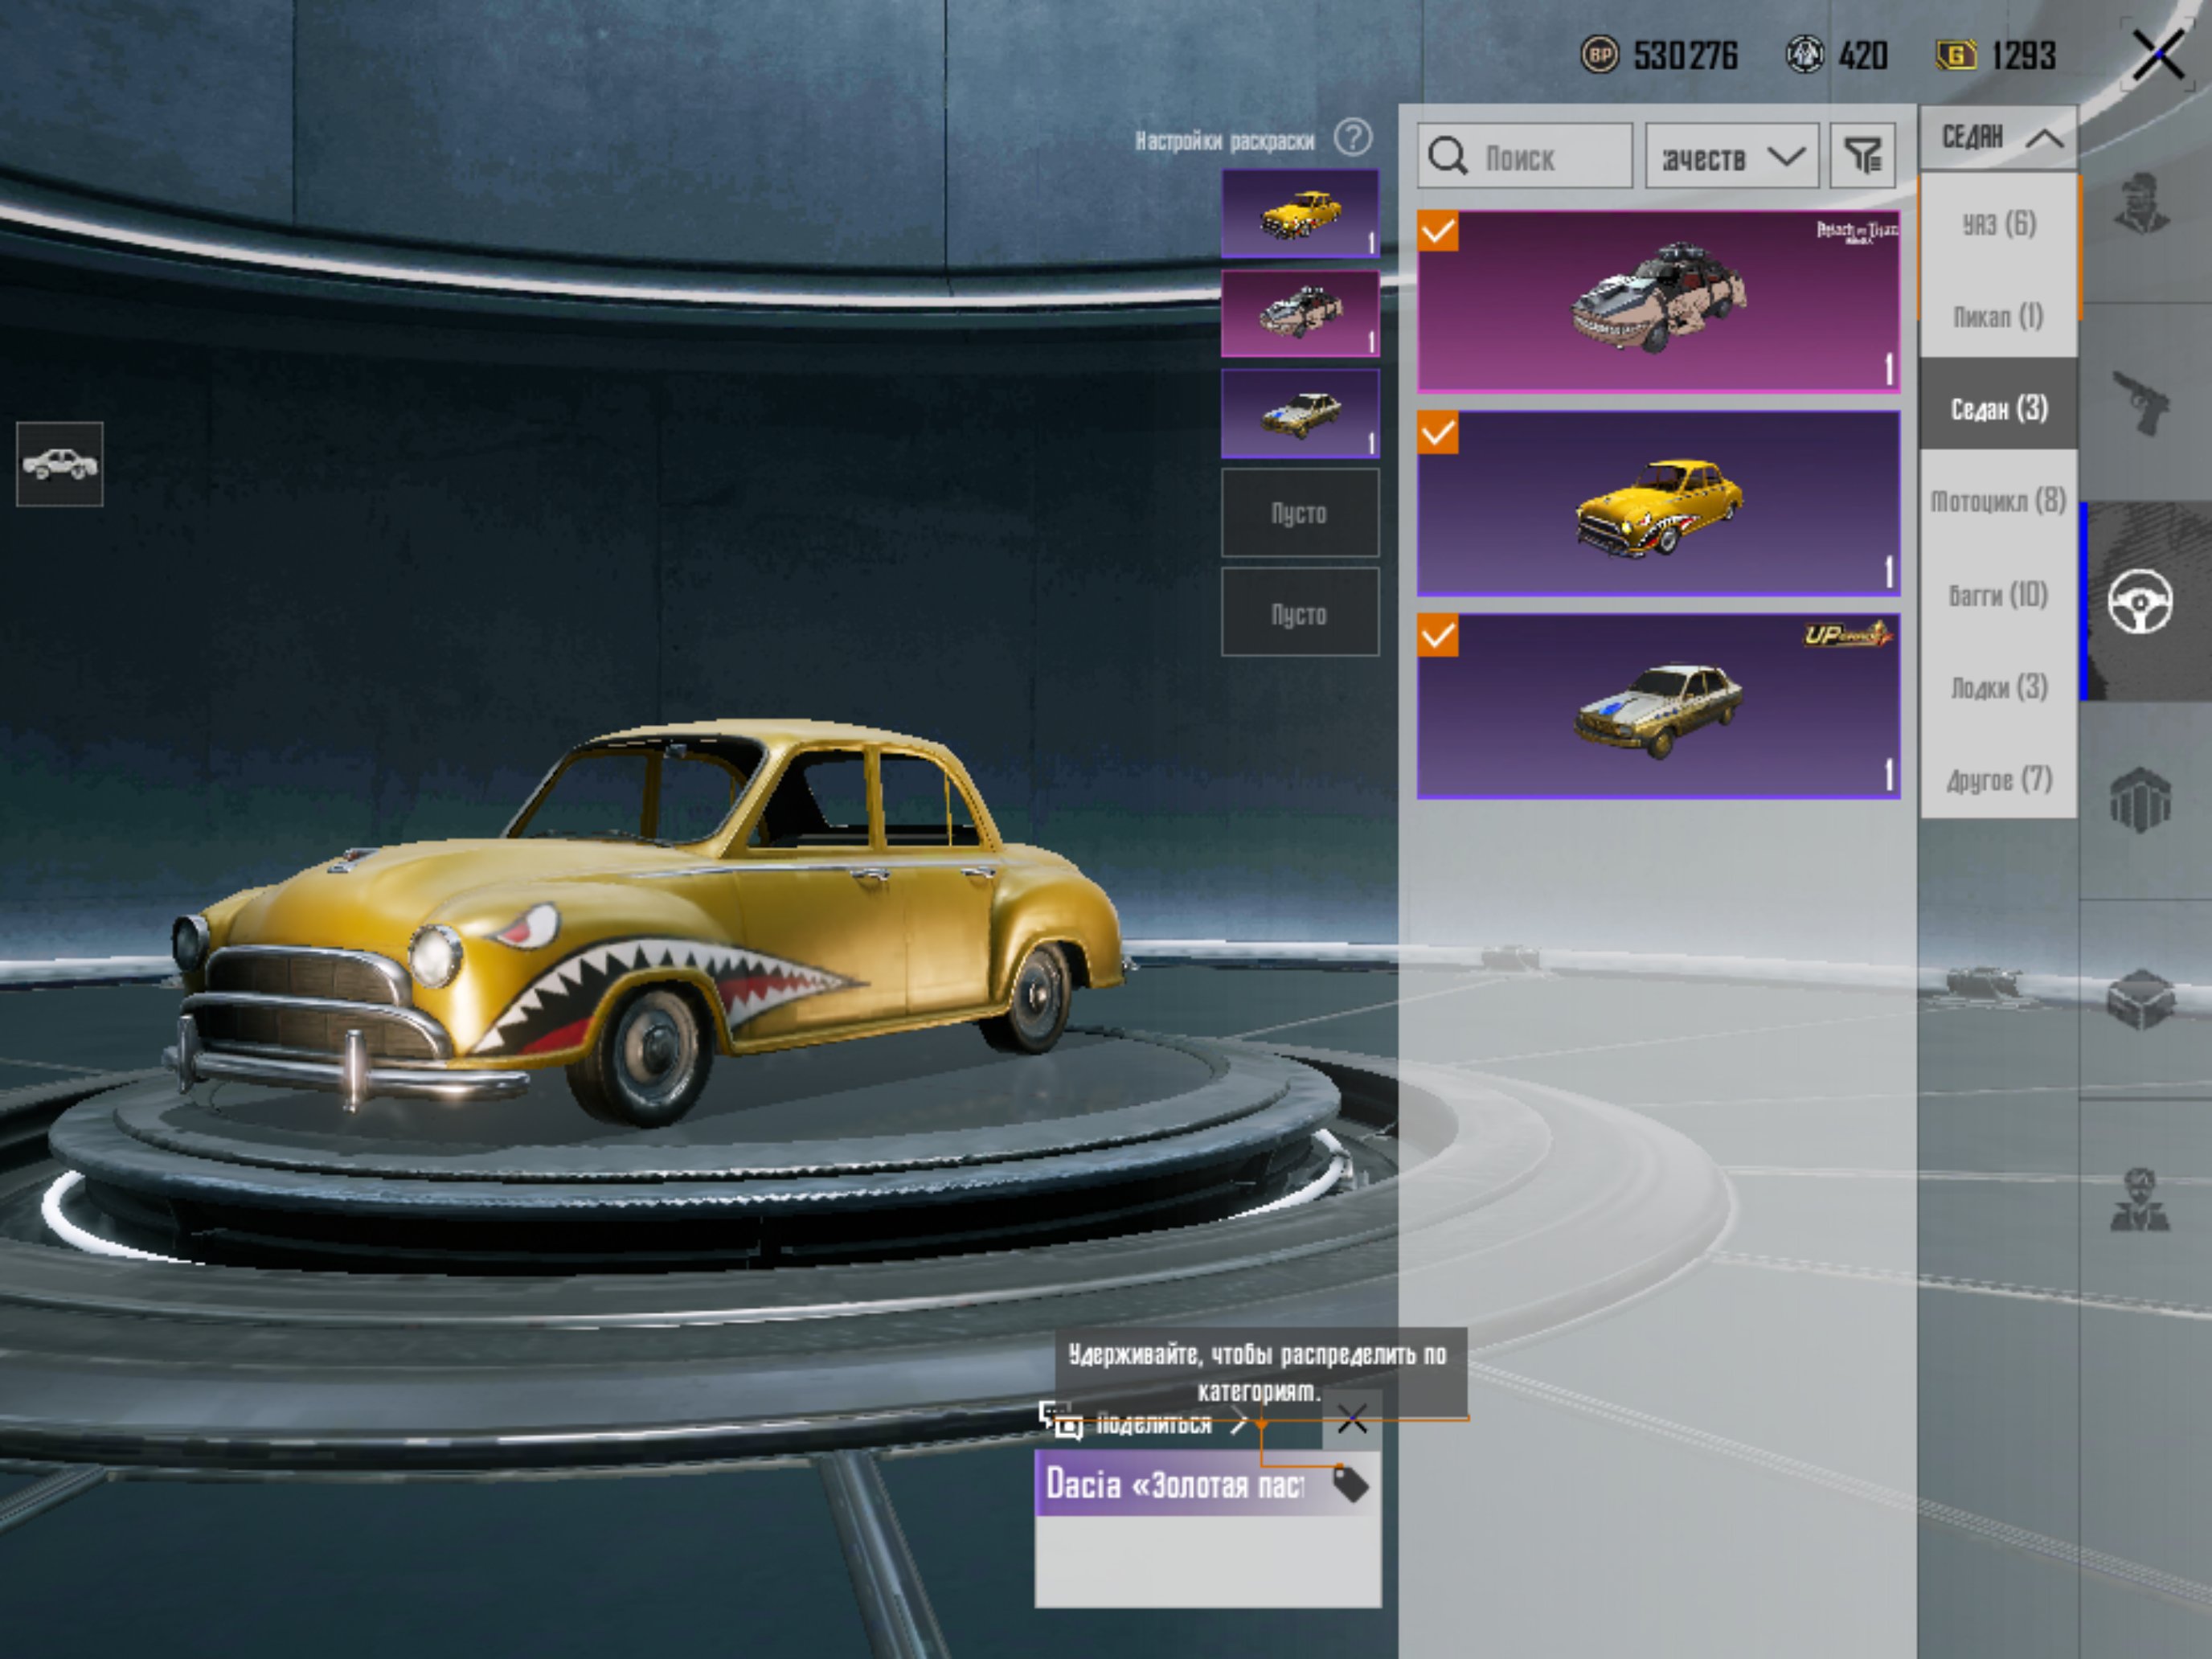Viewport: 2212px width, 1659px height.
Task: Click the BP coin currency icon
Action: 1600,55
